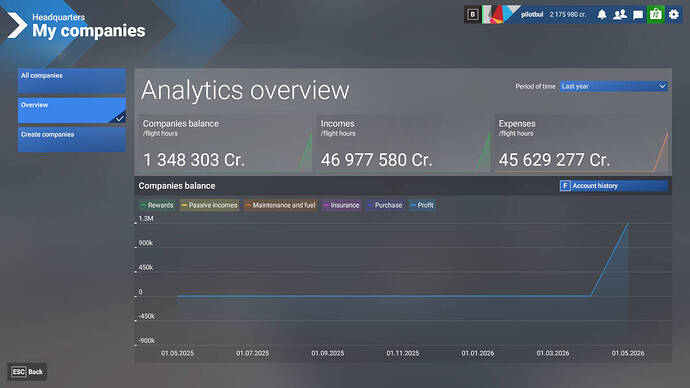The width and height of the screenshot is (690, 388).
Task: Toggle the Maintenance and fuel legend series
Action: (x=280, y=205)
